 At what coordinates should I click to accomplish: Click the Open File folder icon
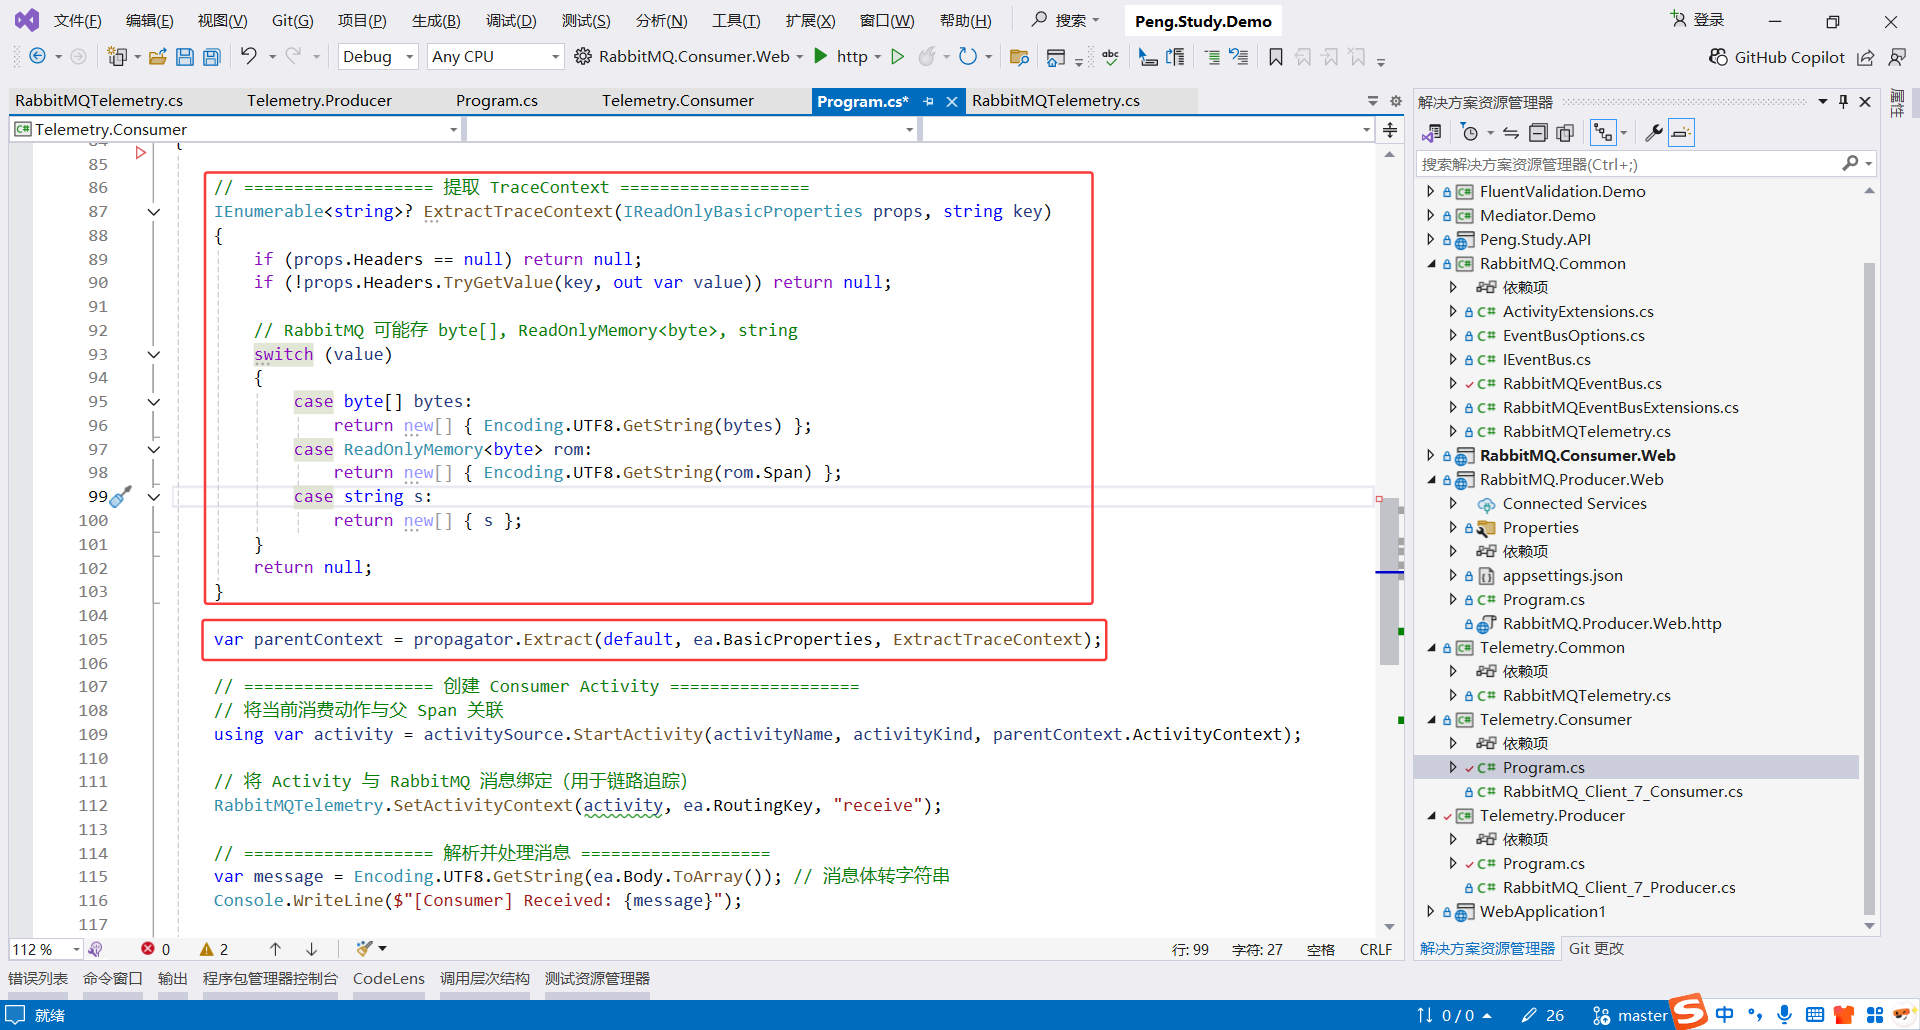pyautogui.click(x=158, y=57)
